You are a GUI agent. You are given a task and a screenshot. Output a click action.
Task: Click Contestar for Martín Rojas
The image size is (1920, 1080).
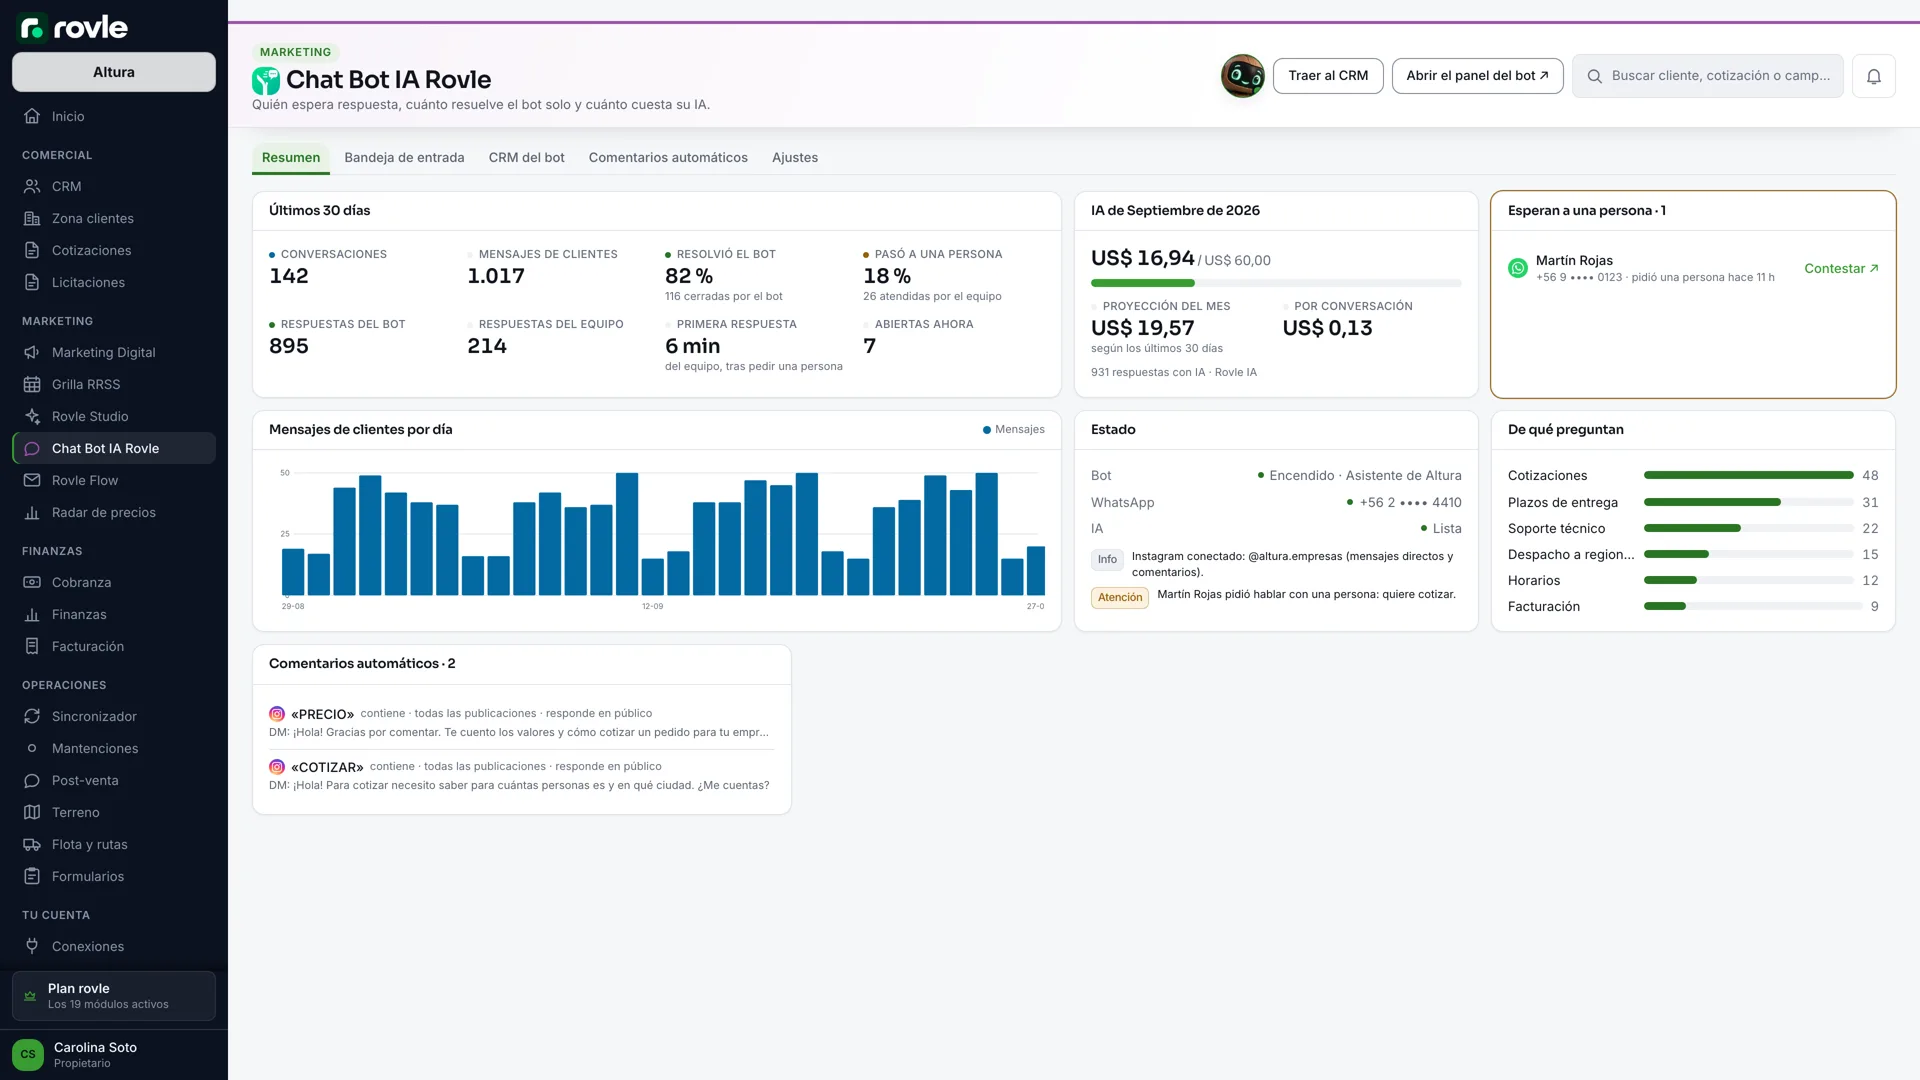pyautogui.click(x=1841, y=268)
